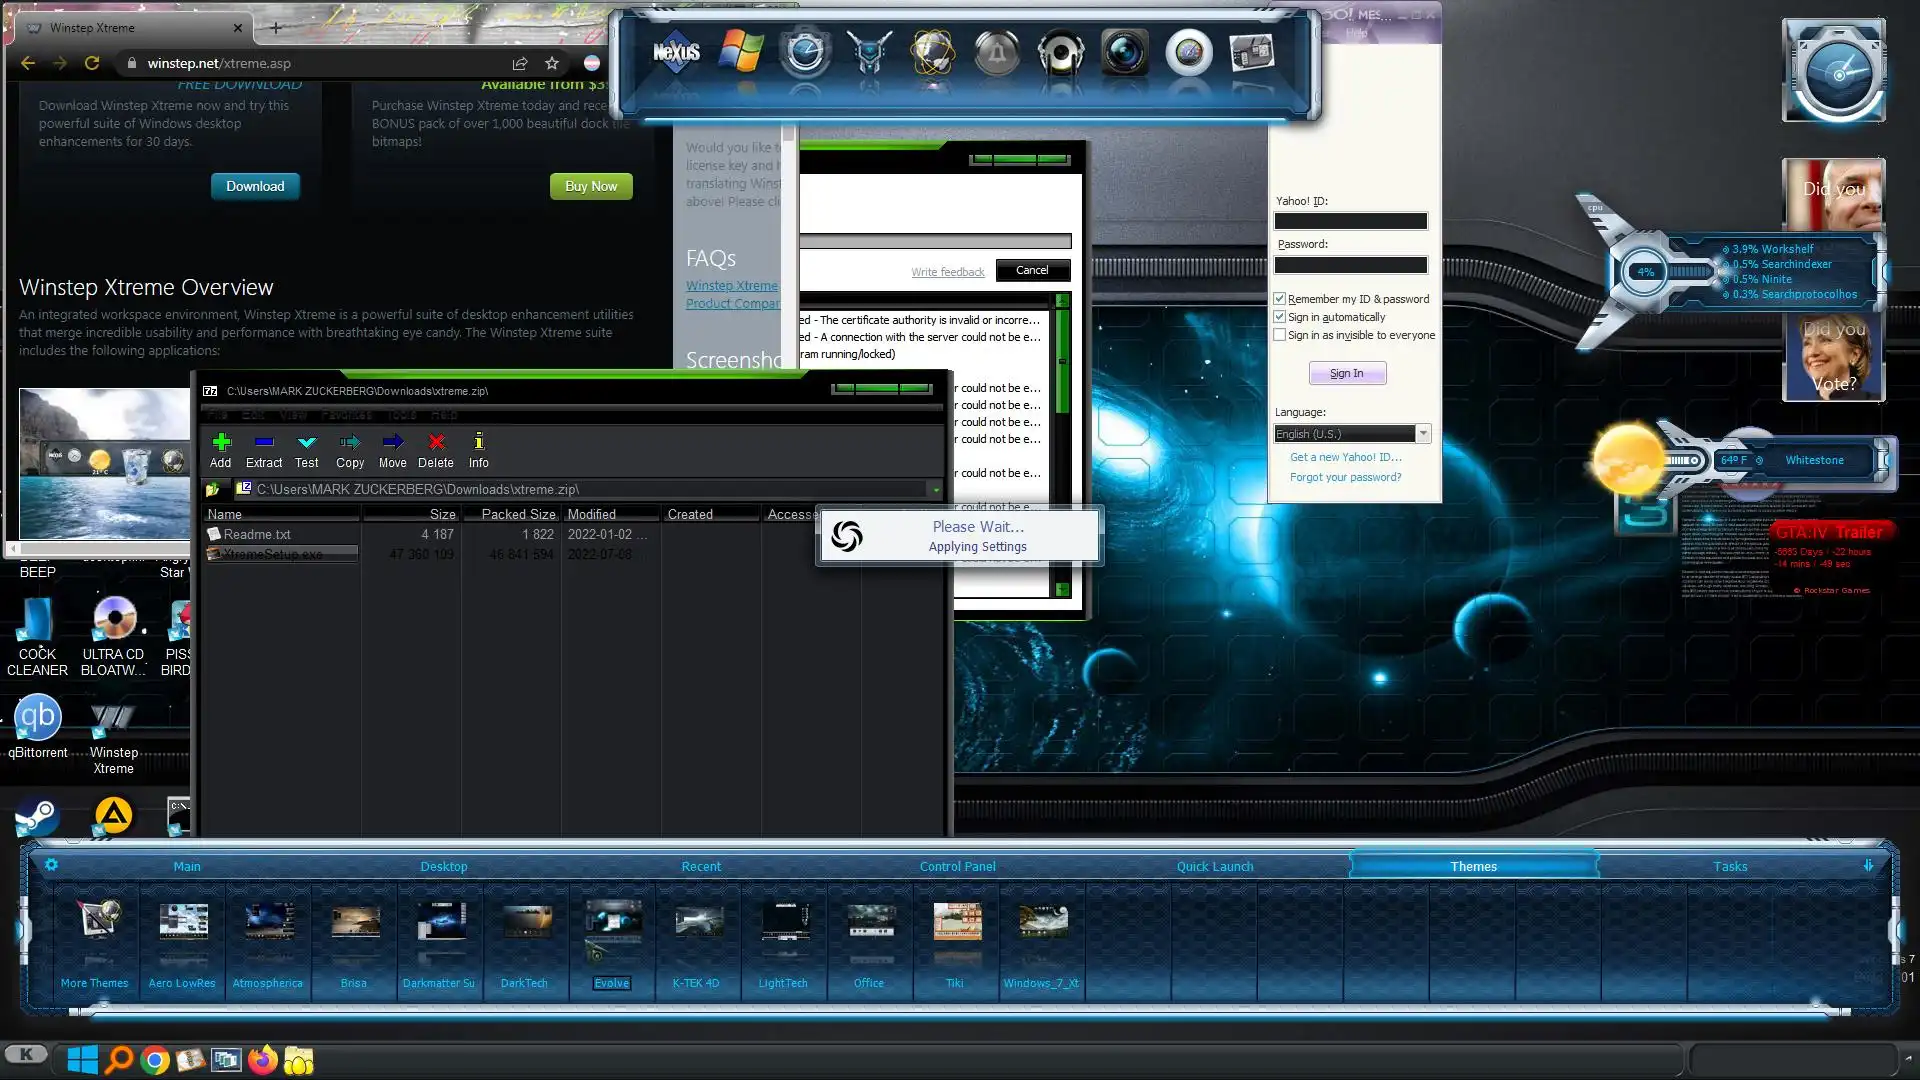Switch to the Control Panel shelf tab
1920x1080 pixels.
coord(957,867)
